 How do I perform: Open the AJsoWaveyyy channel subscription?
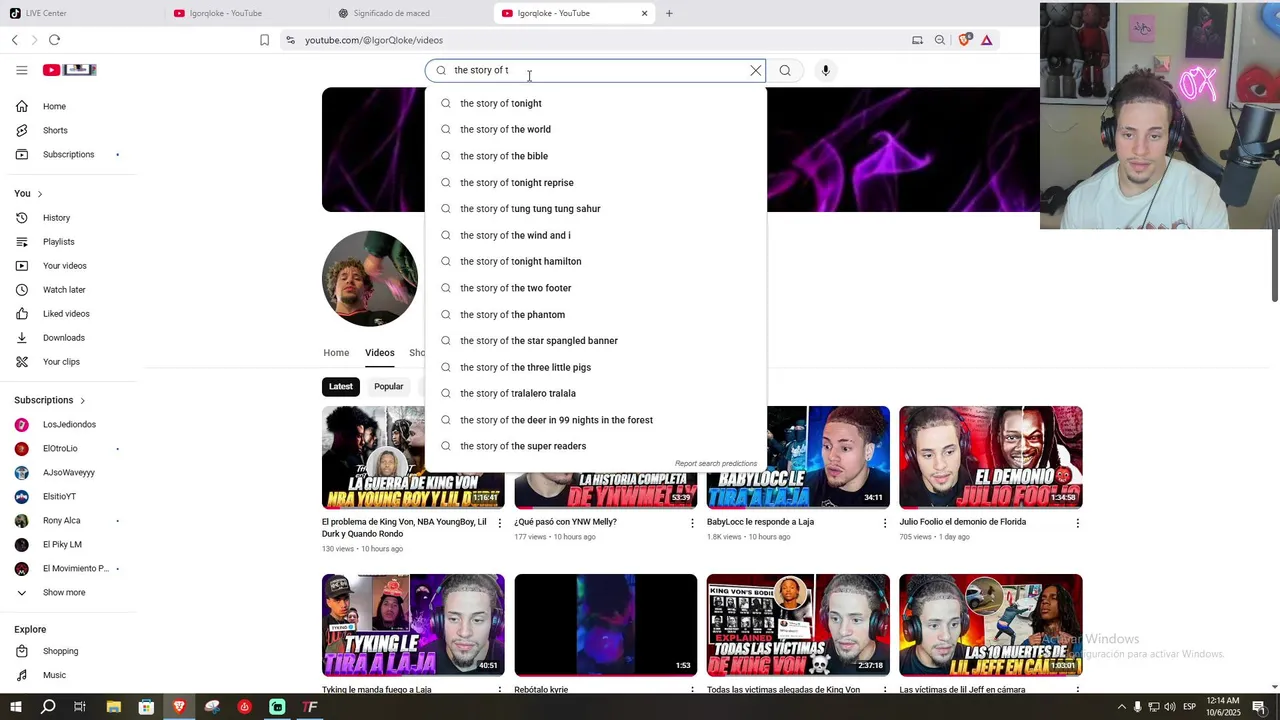point(68,472)
